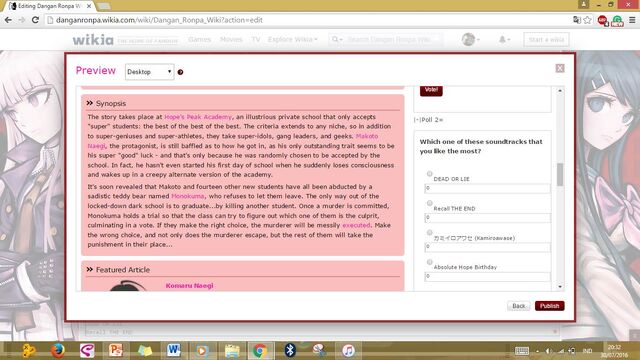This screenshot has height=360, width=640.
Task: Open Word from the taskbar
Action: 173,351
